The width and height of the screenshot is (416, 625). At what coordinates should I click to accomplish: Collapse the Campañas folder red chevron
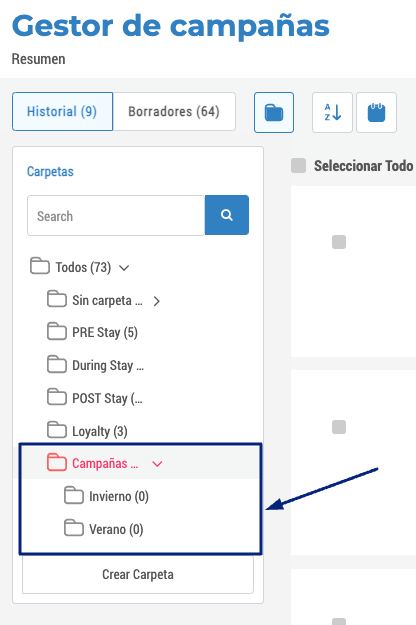point(157,464)
